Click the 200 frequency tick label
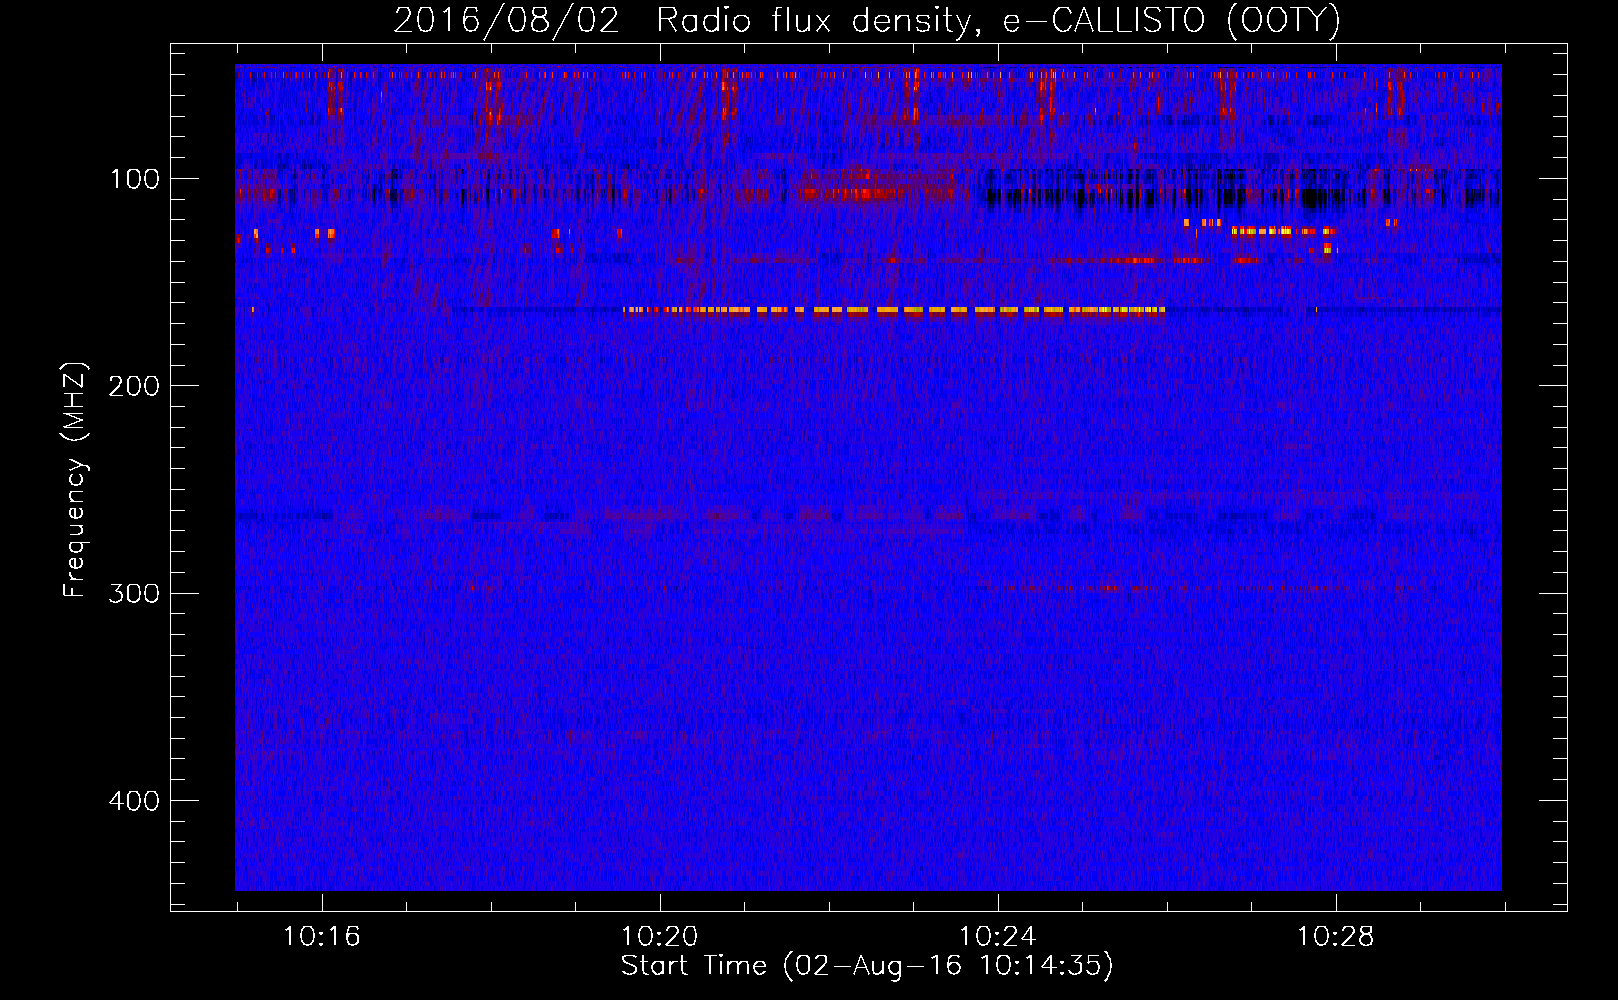 [x=134, y=386]
